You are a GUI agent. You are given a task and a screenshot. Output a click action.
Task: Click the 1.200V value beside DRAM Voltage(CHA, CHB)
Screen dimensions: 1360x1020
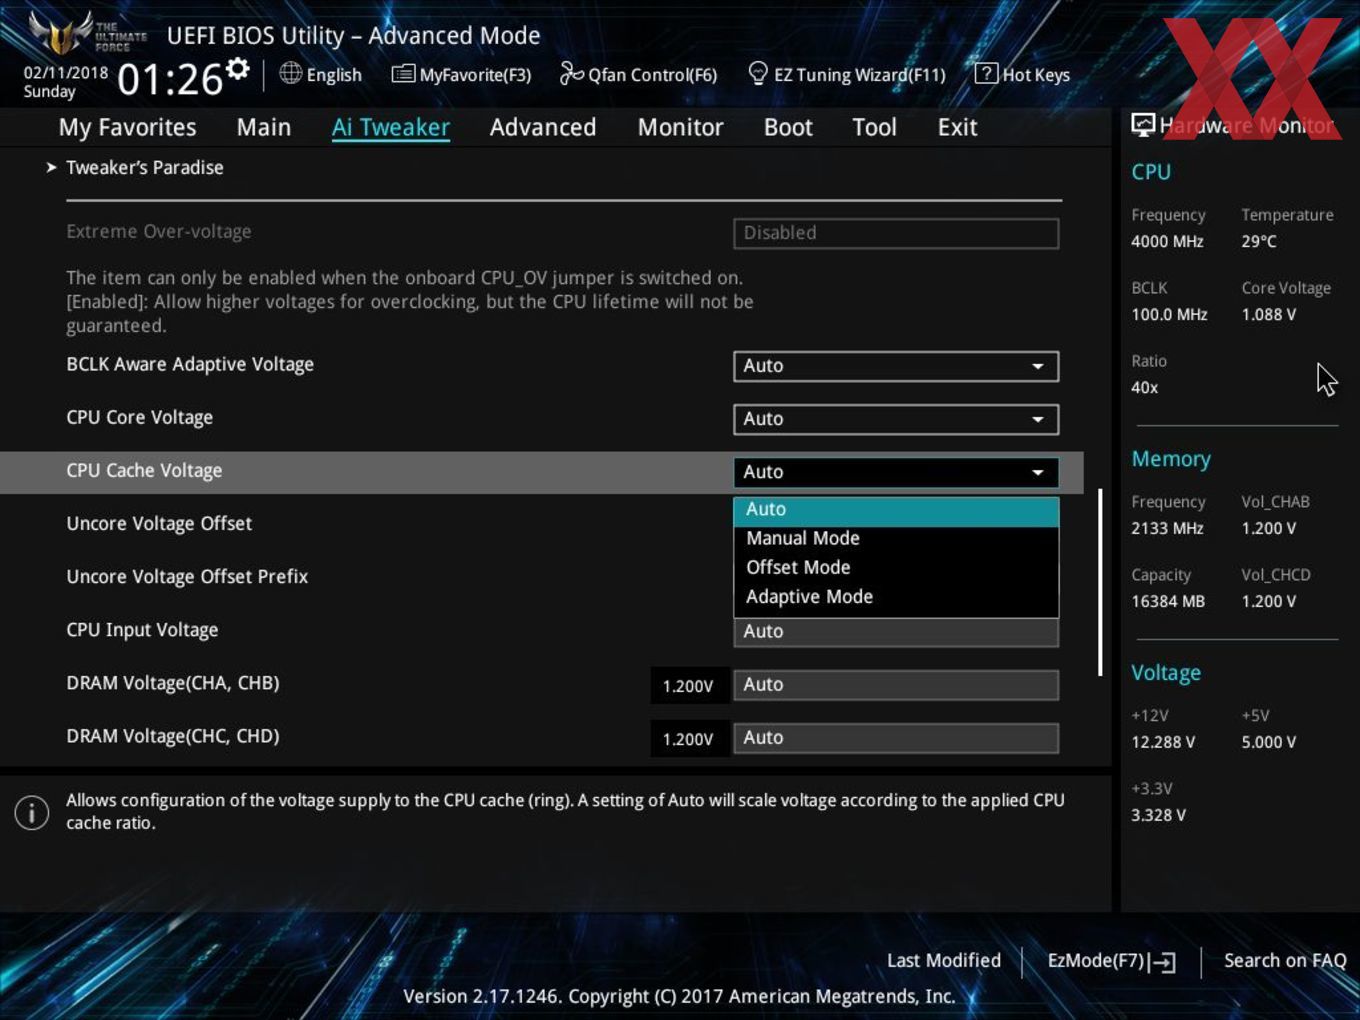[x=688, y=686]
